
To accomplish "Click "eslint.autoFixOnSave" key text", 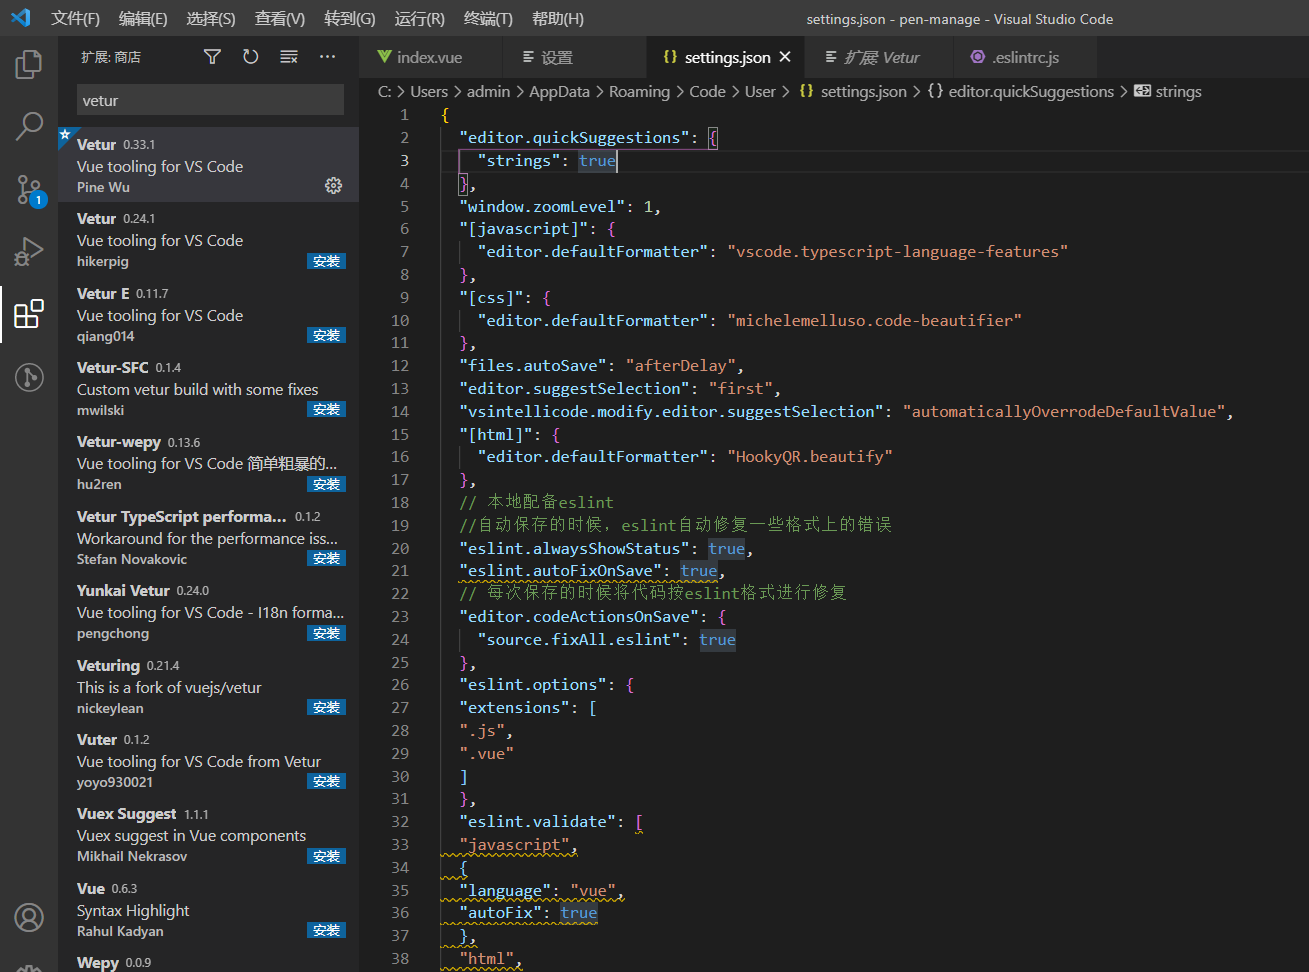I will tap(560, 570).
